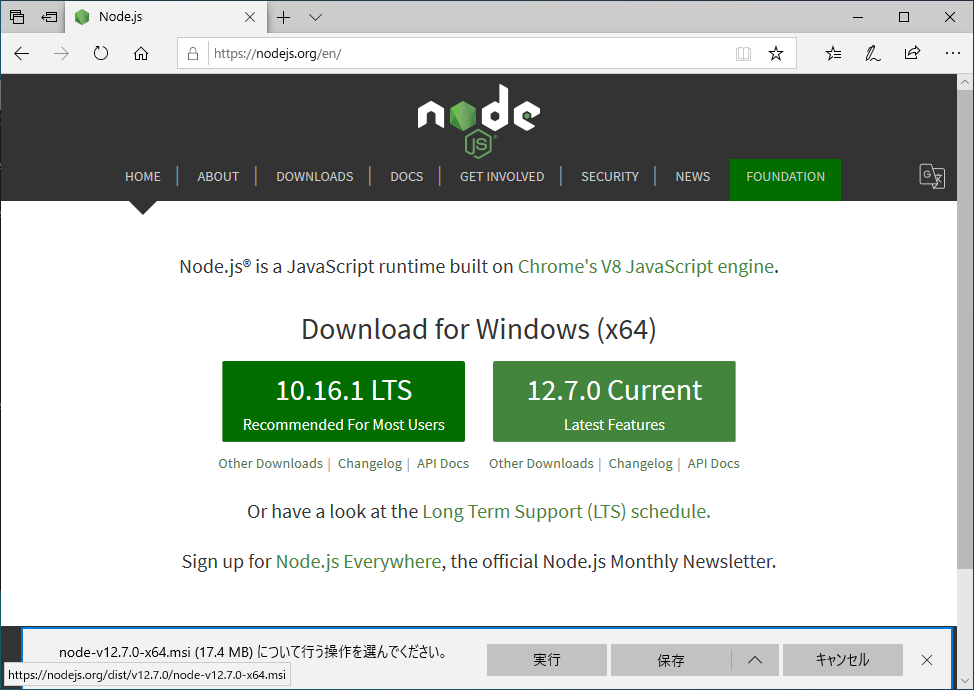Image resolution: width=974 pixels, height=690 pixels.
Task: Open Node.js Everywhere newsletter link
Action: 358,561
